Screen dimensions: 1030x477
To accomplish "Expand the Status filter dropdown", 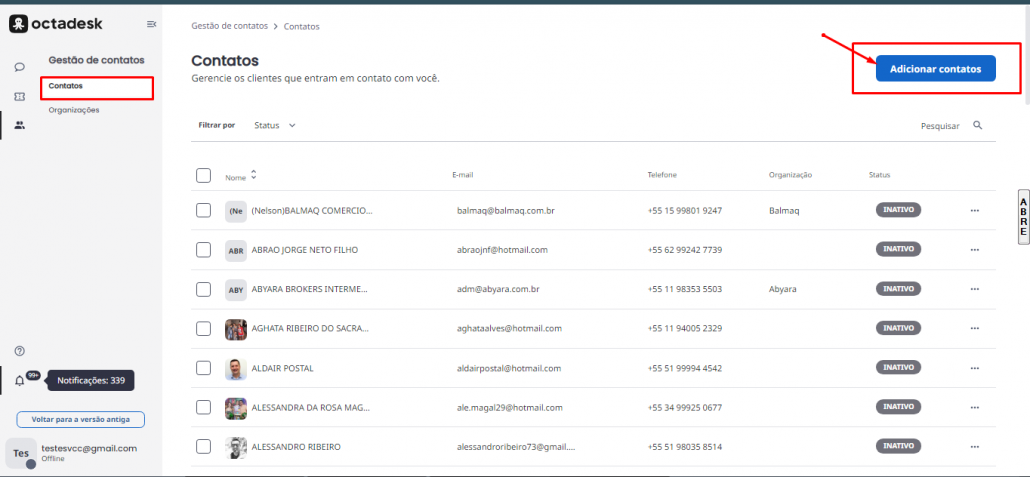I will point(275,125).
